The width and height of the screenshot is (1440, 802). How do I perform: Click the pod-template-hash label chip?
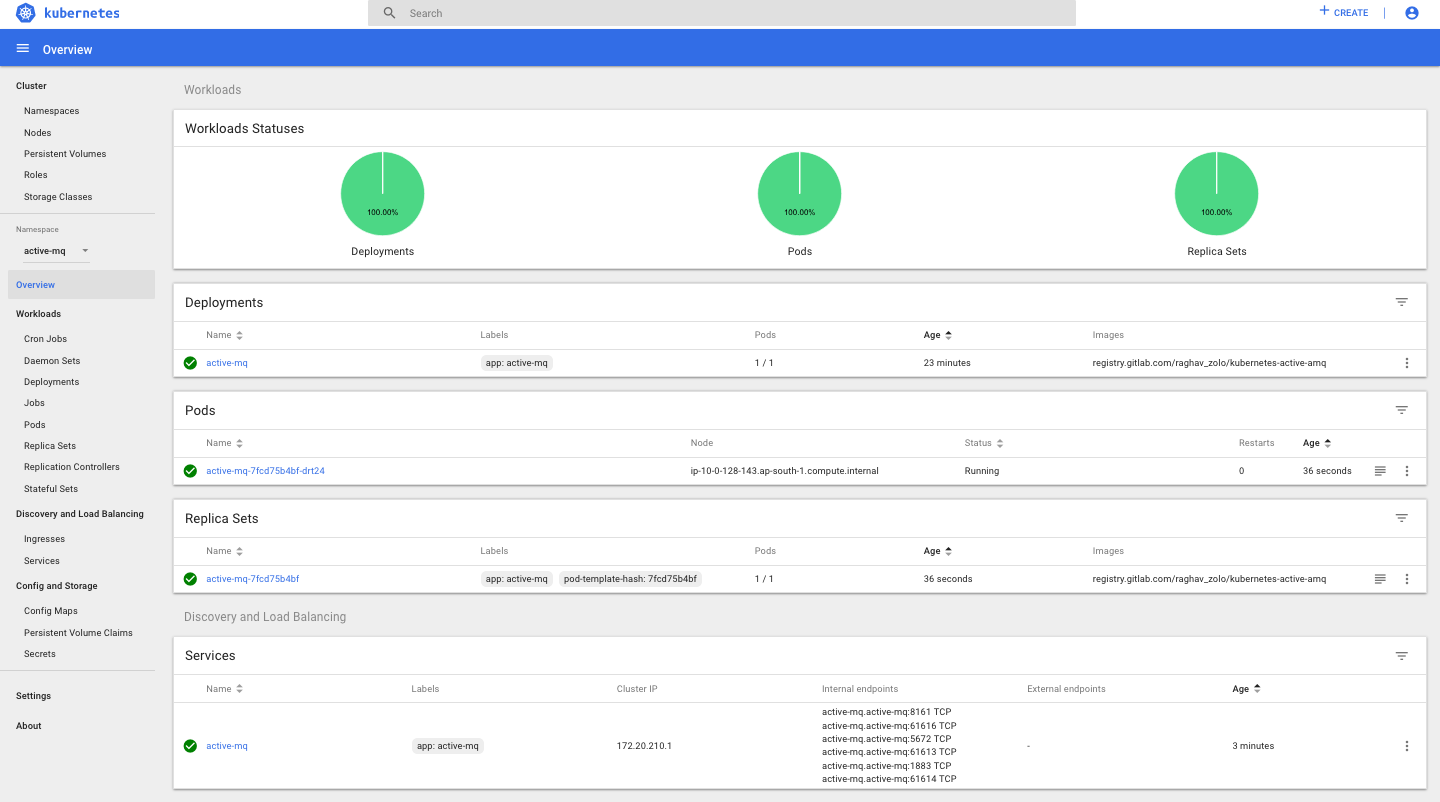[x=630, y=579]
